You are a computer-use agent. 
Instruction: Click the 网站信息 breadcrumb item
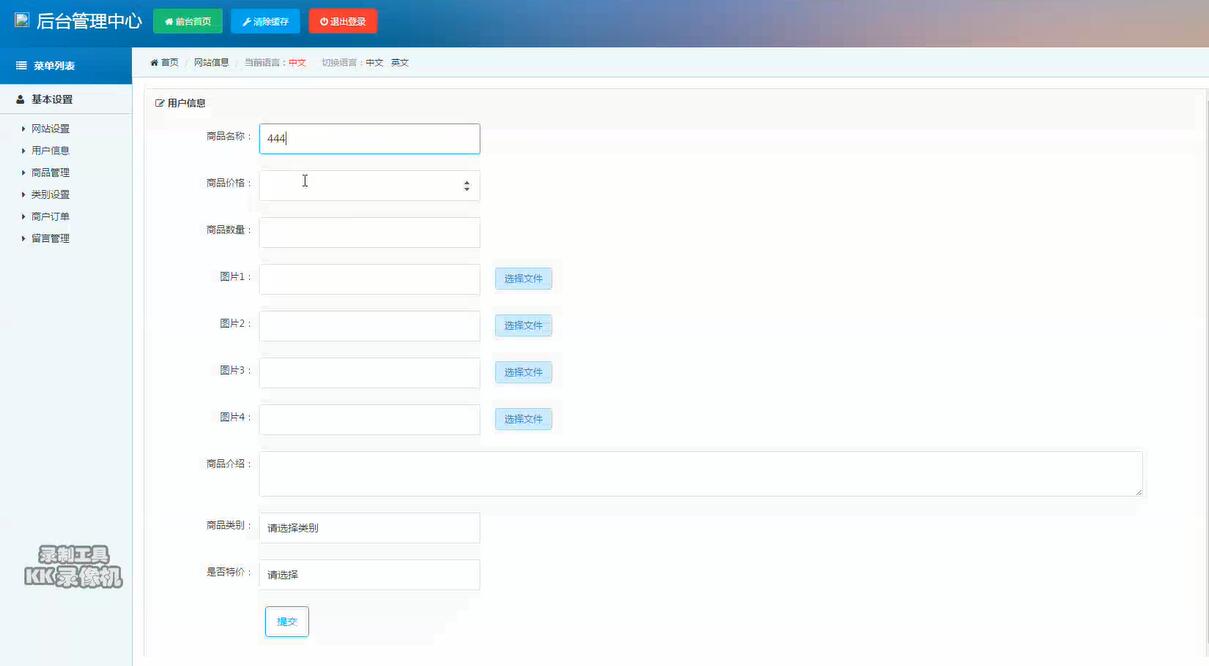(x=211, y=63)
